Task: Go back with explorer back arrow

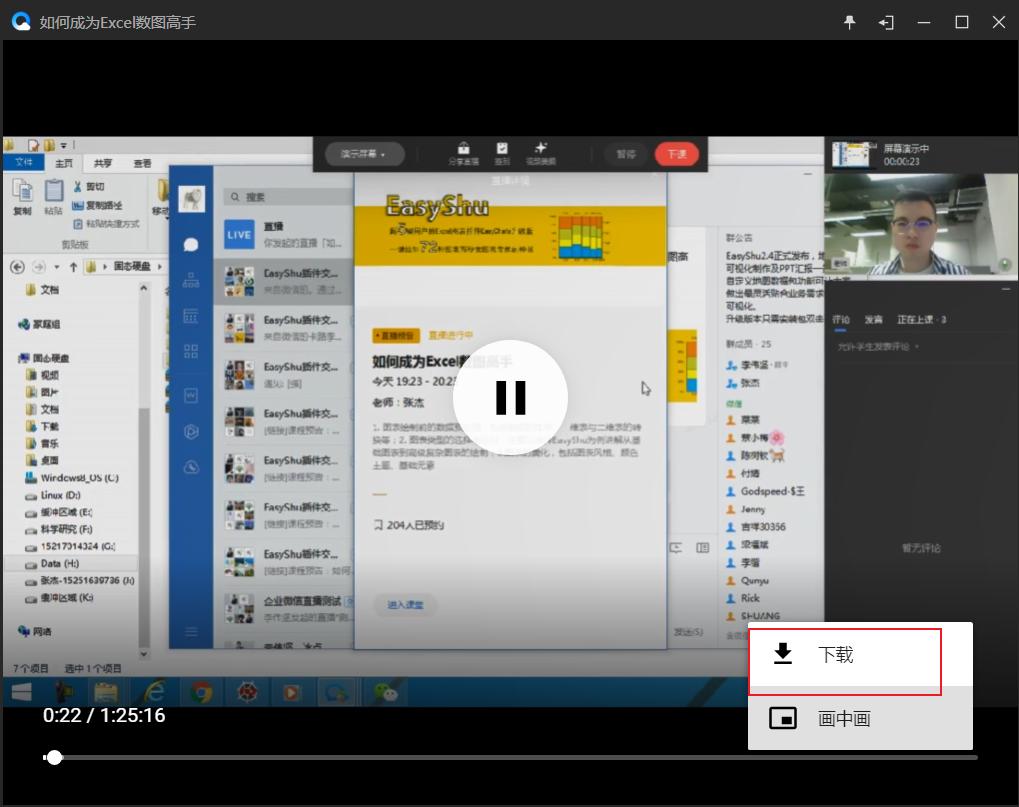Action: click(x=18, y=266)
